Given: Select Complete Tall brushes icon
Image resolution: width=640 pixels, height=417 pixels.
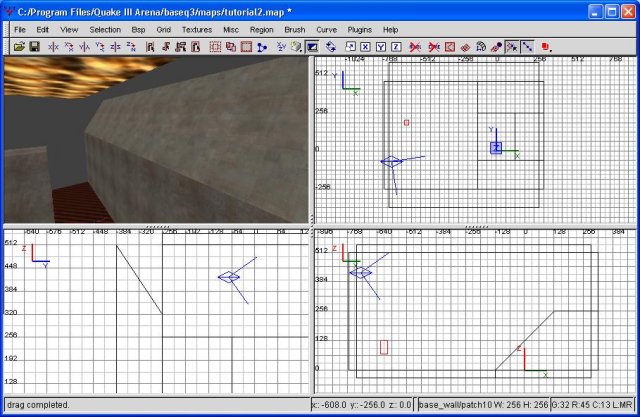Looking at the screenshot, I should point(150,47).
